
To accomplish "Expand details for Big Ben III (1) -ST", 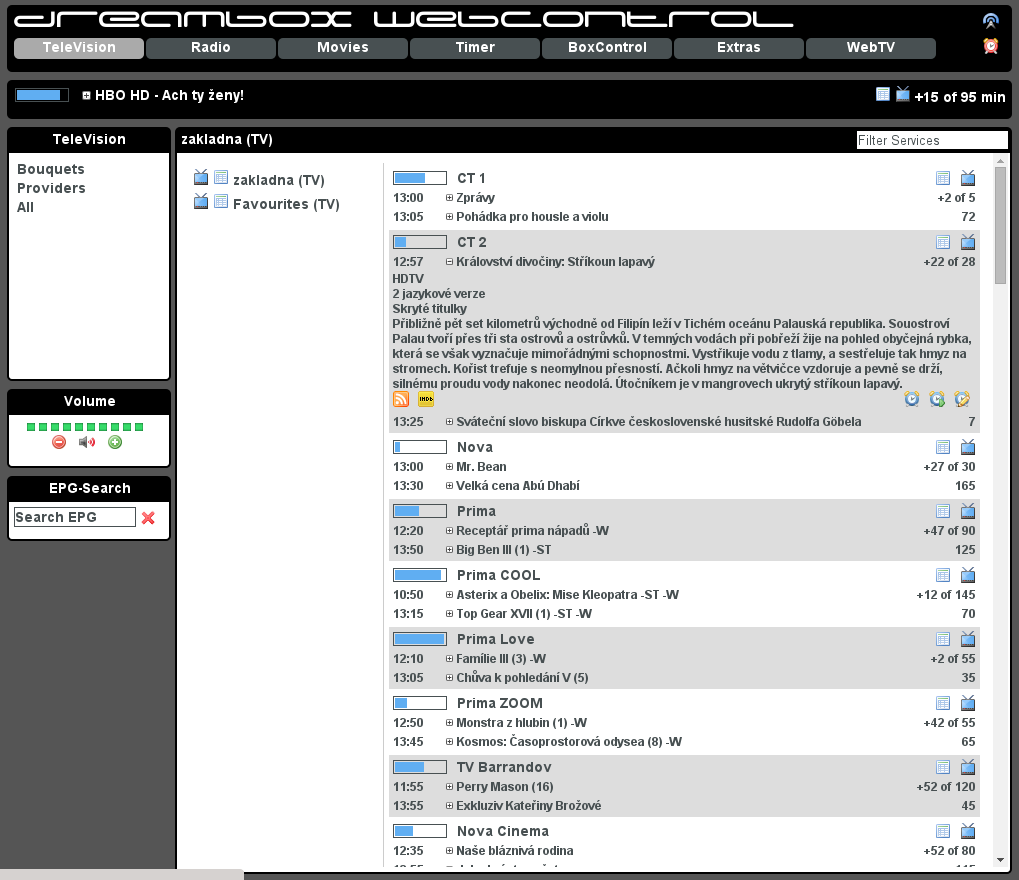I will [449, 550].
